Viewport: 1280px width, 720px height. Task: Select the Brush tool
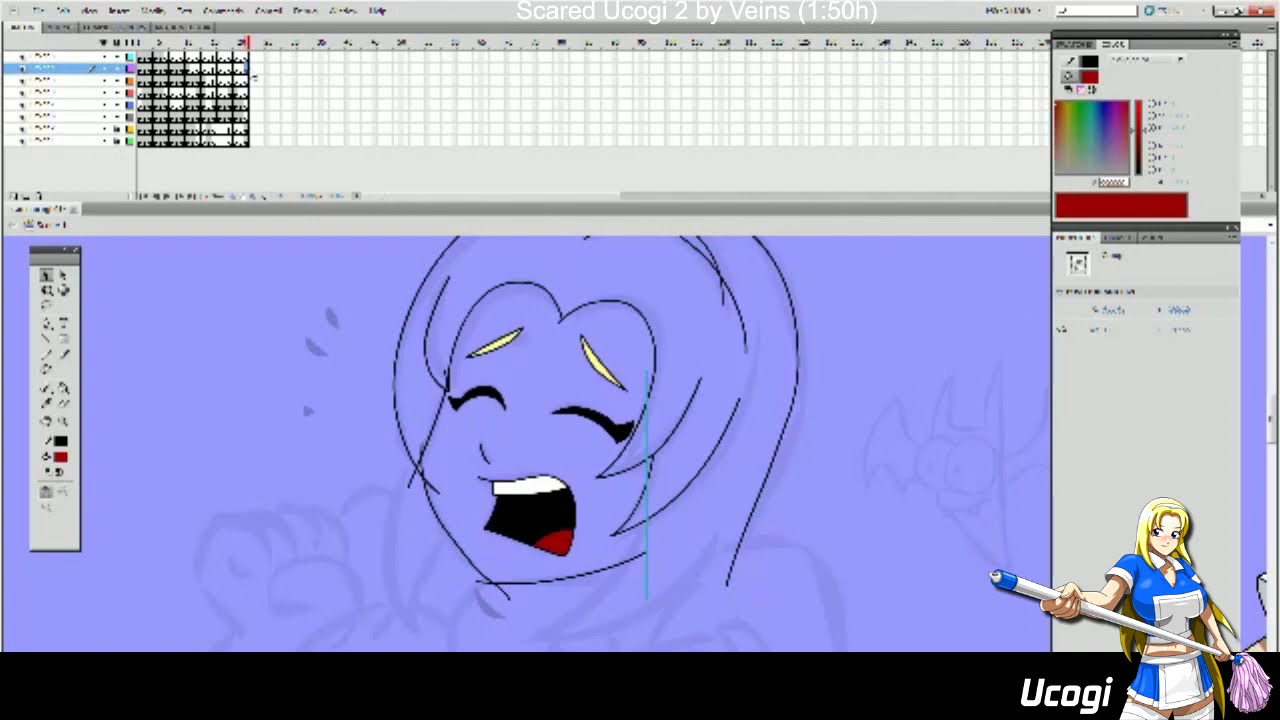63,355
